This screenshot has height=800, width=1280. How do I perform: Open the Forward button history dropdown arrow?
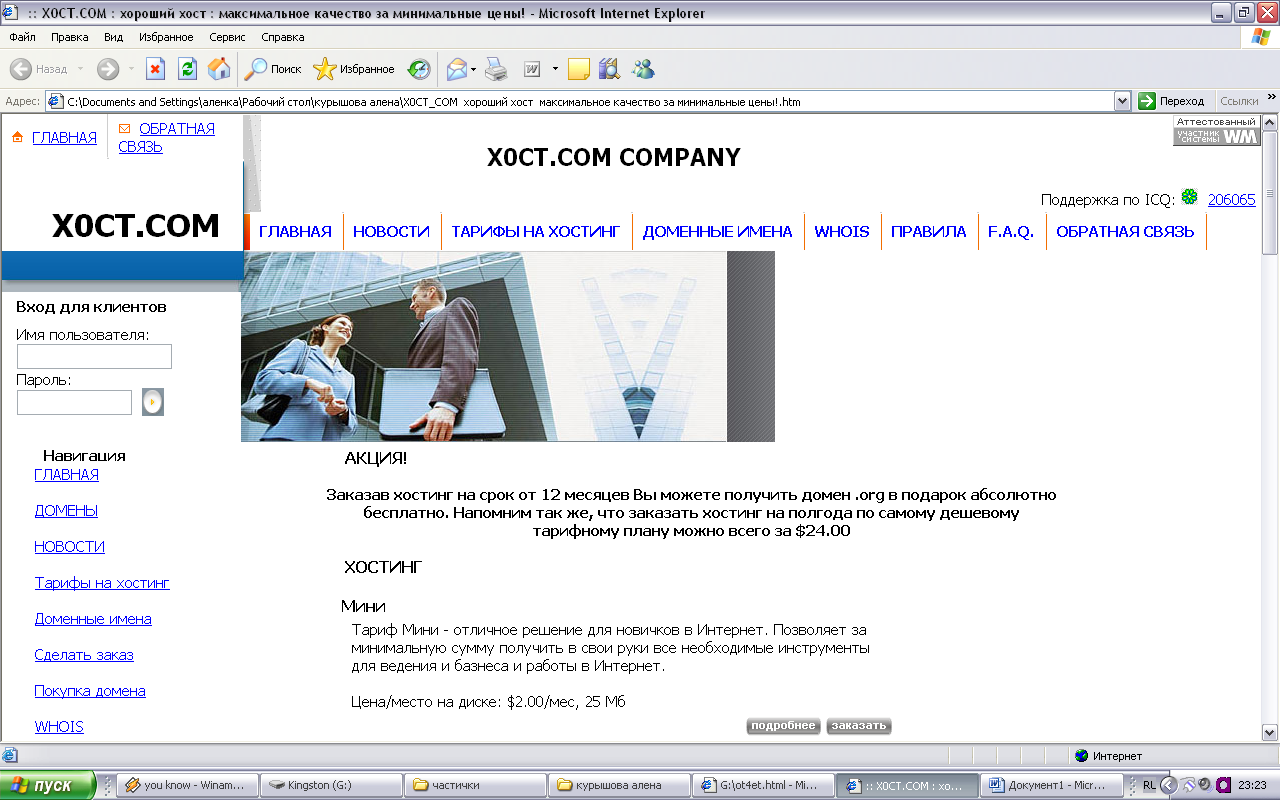pyautogui.click(x=131, y=69)
